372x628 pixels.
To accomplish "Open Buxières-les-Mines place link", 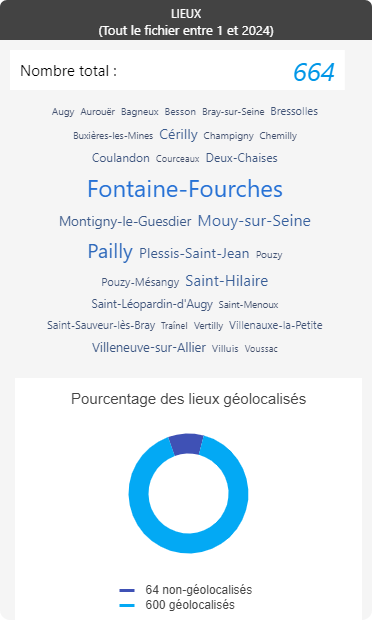I will [x=113, y=136].
